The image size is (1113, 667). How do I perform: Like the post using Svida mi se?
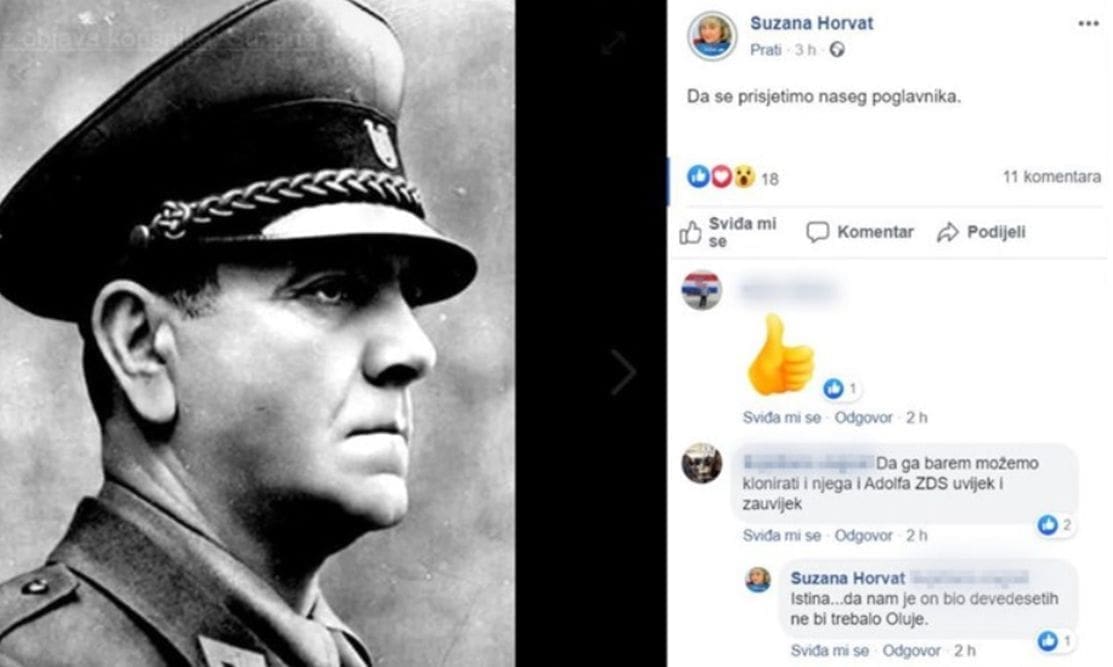729,232
